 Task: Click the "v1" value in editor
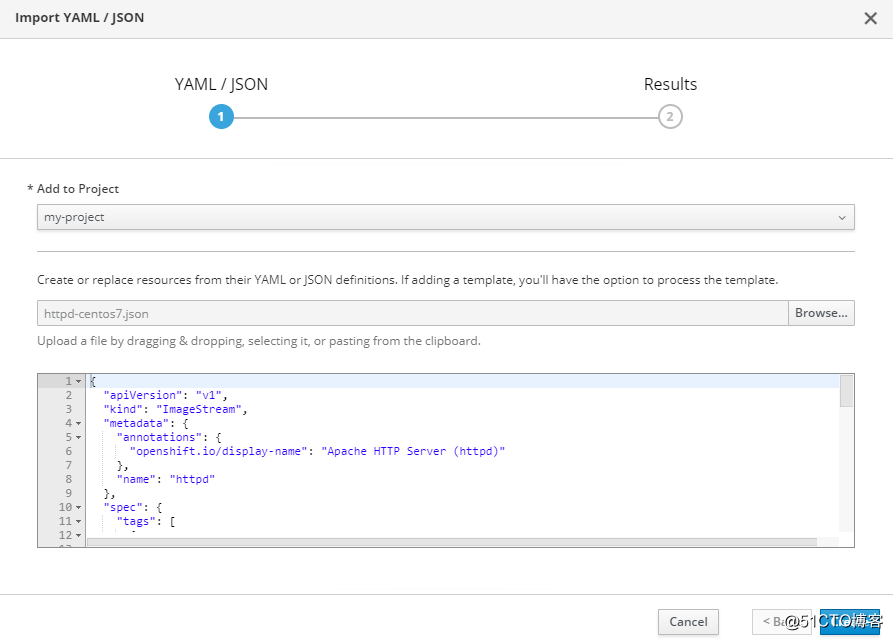click(x=208, y=395)
